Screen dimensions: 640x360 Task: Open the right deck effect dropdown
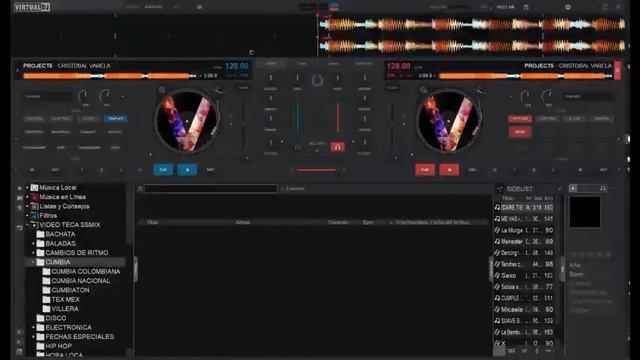588,97
